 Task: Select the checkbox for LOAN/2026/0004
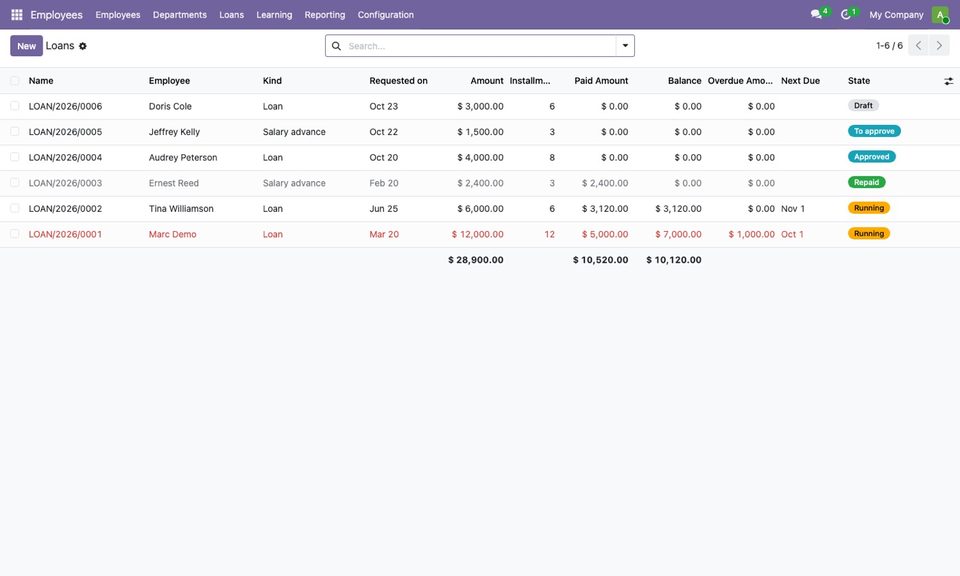coord(15,157)
